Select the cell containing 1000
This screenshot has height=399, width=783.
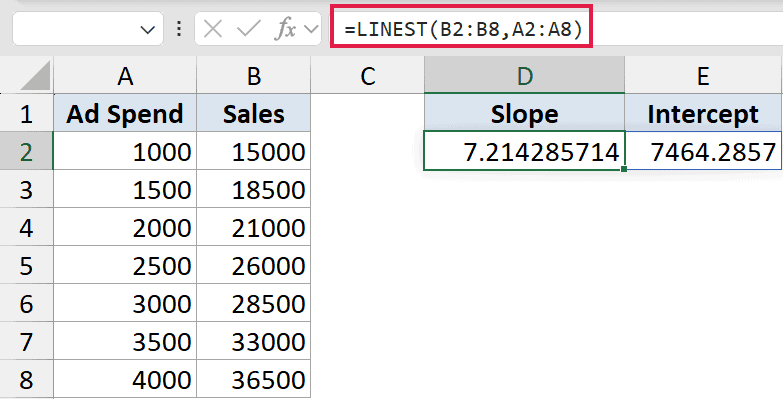[125, 151]
